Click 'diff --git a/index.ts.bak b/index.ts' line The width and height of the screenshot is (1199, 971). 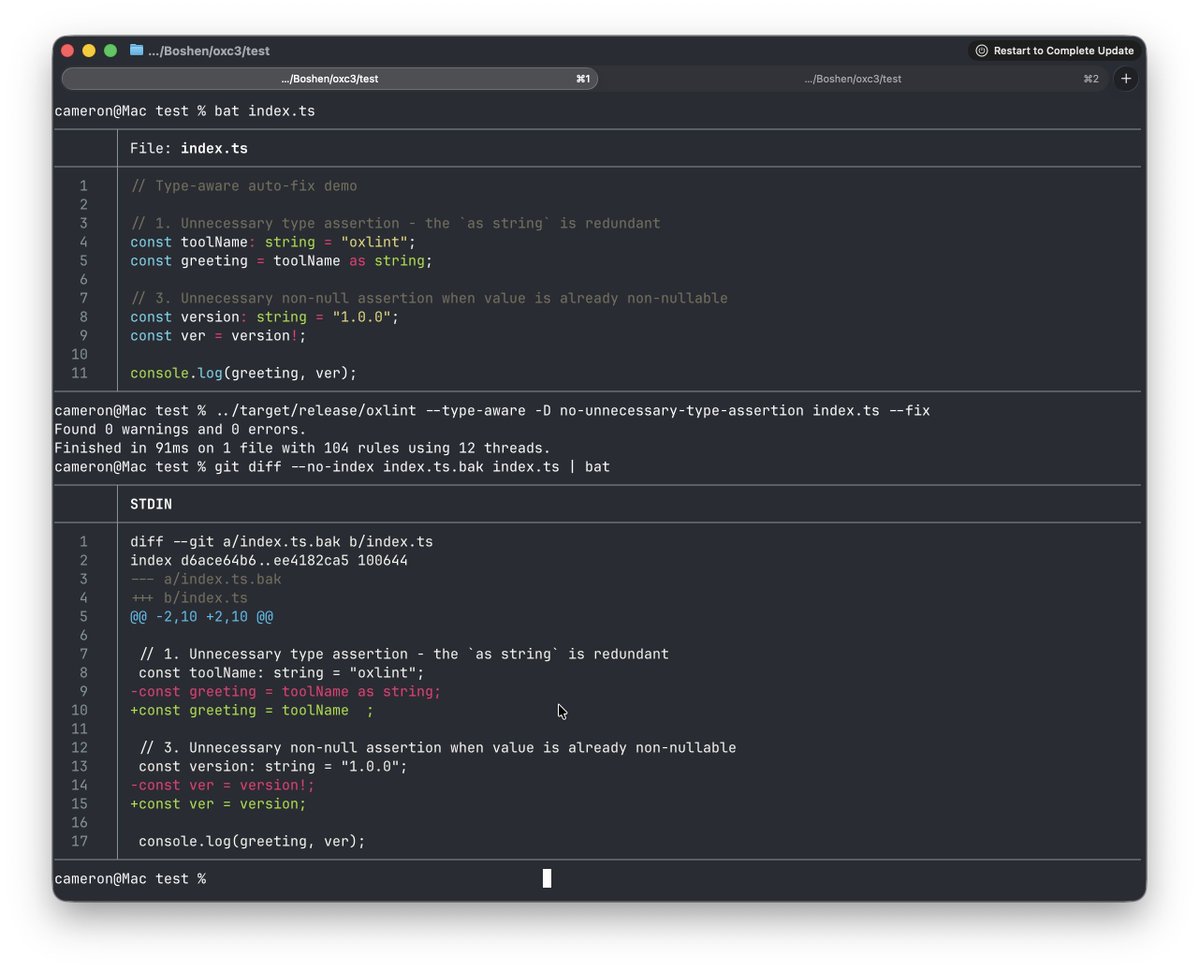281,541
